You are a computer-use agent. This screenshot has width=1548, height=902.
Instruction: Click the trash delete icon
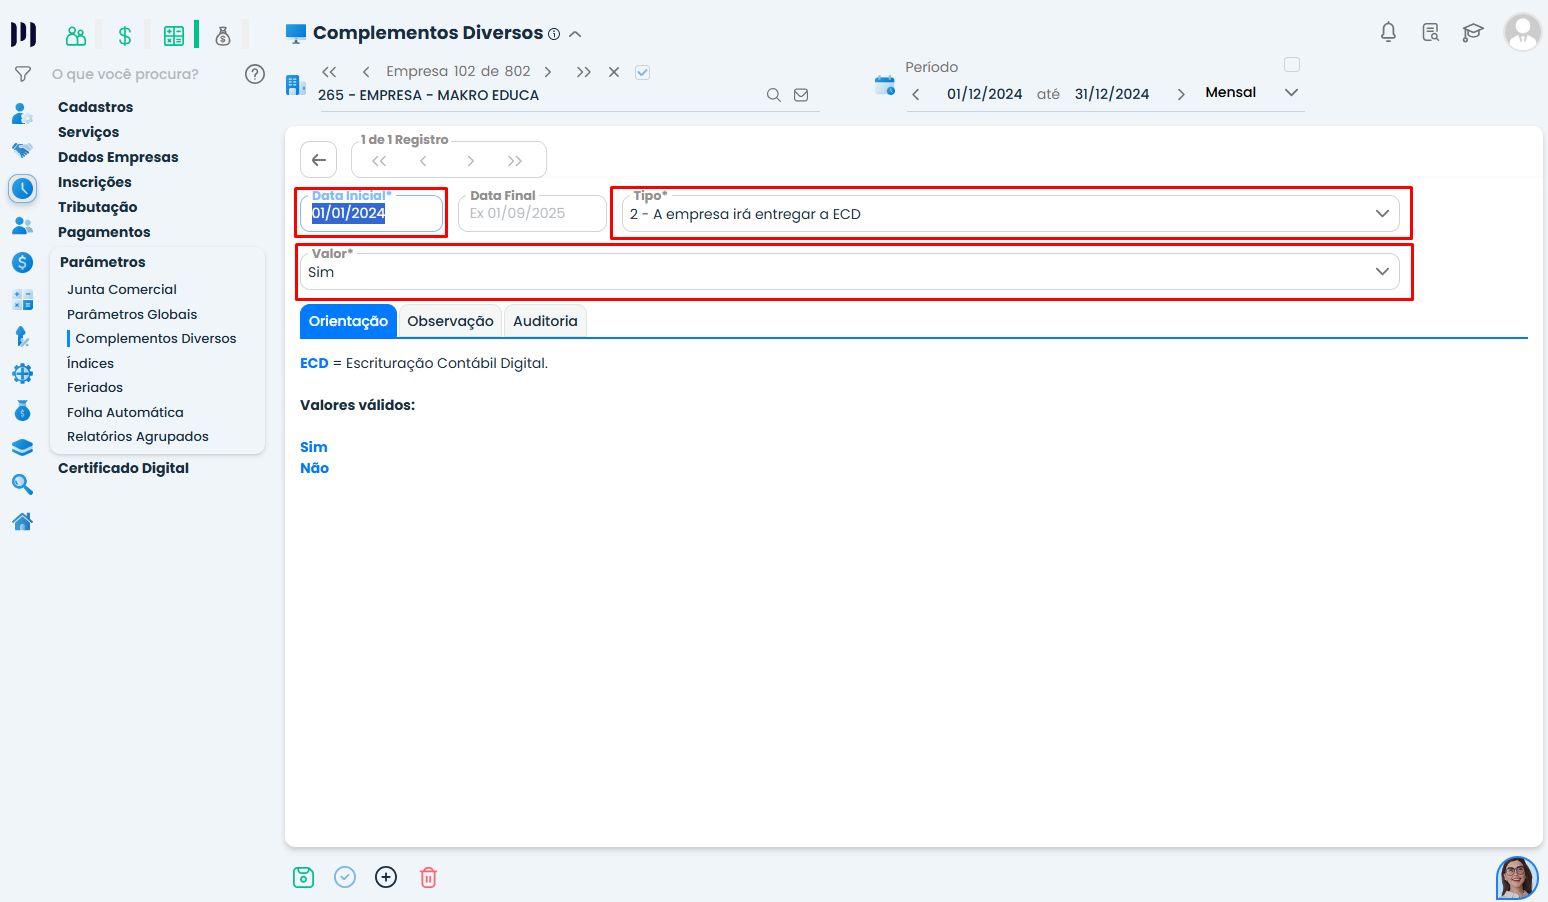click(x=428, y=877)
